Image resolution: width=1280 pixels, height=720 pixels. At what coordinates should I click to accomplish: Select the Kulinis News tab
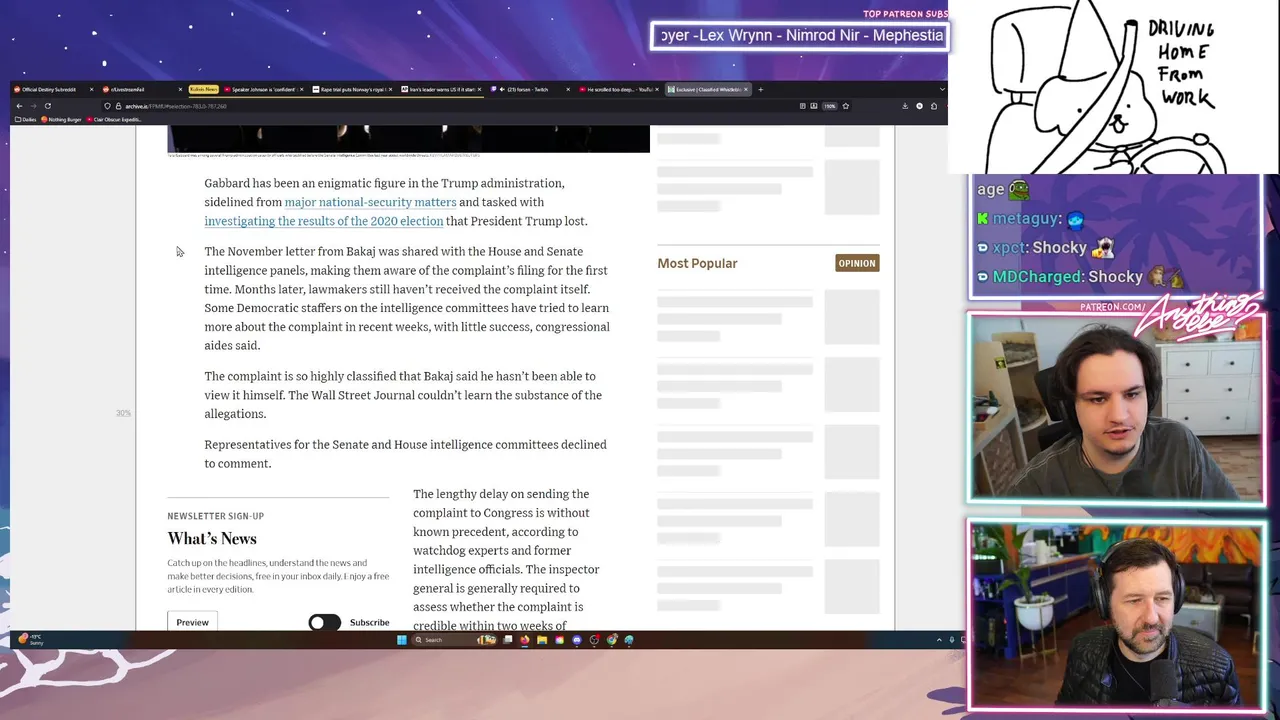click(204, 89)
